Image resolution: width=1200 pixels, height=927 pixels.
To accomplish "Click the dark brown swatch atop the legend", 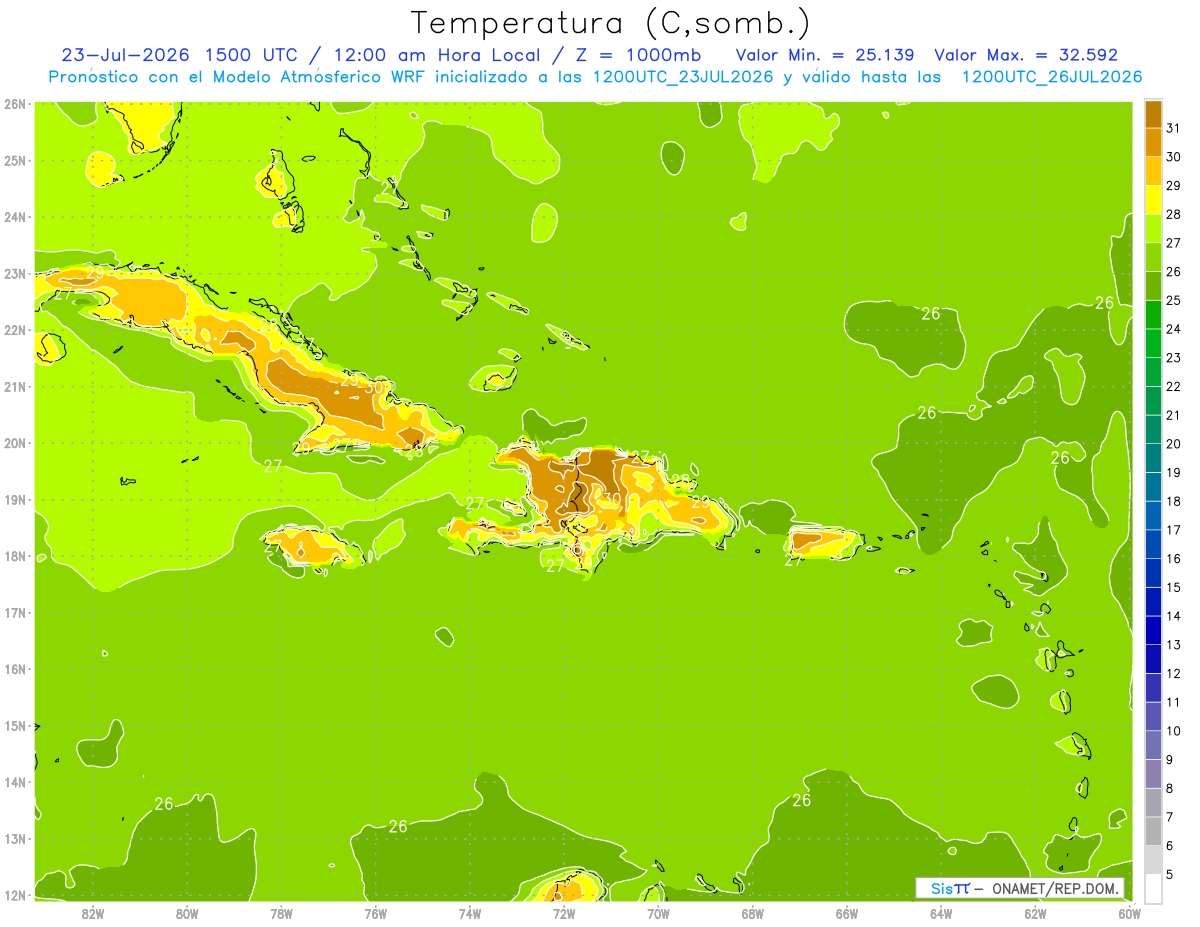I will tap(1153, 114).
